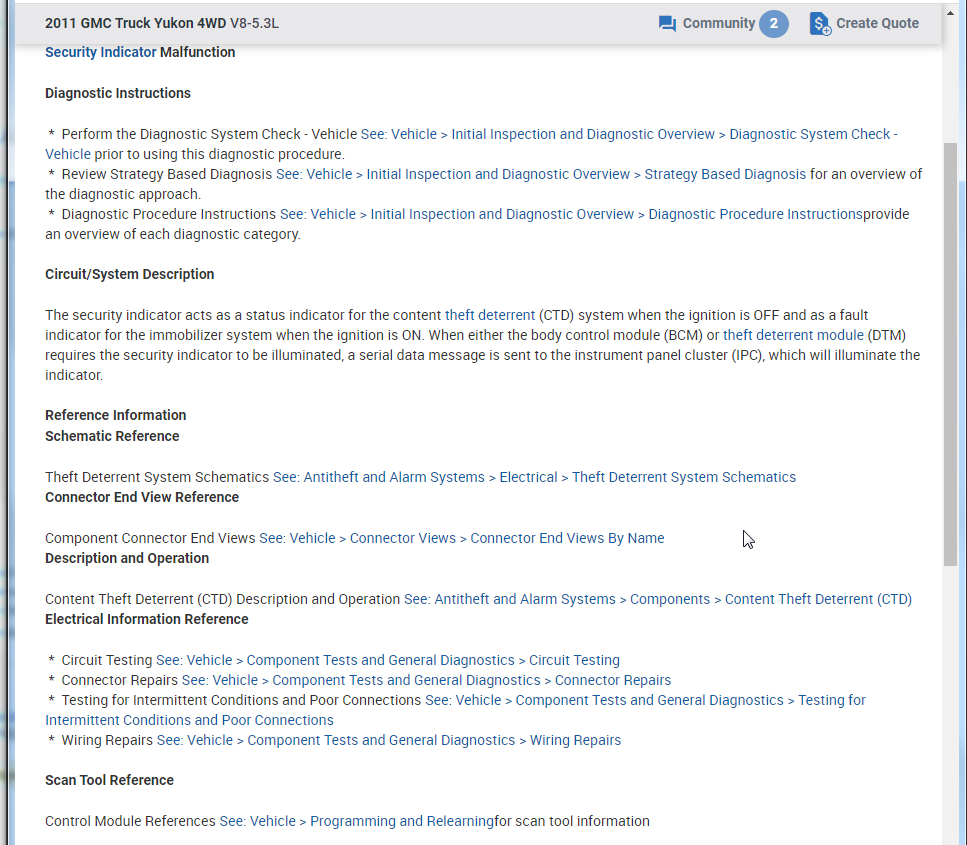
Task: Open Connector End Views By Name link
Action: pyautogui.click(x=567, y=538)
